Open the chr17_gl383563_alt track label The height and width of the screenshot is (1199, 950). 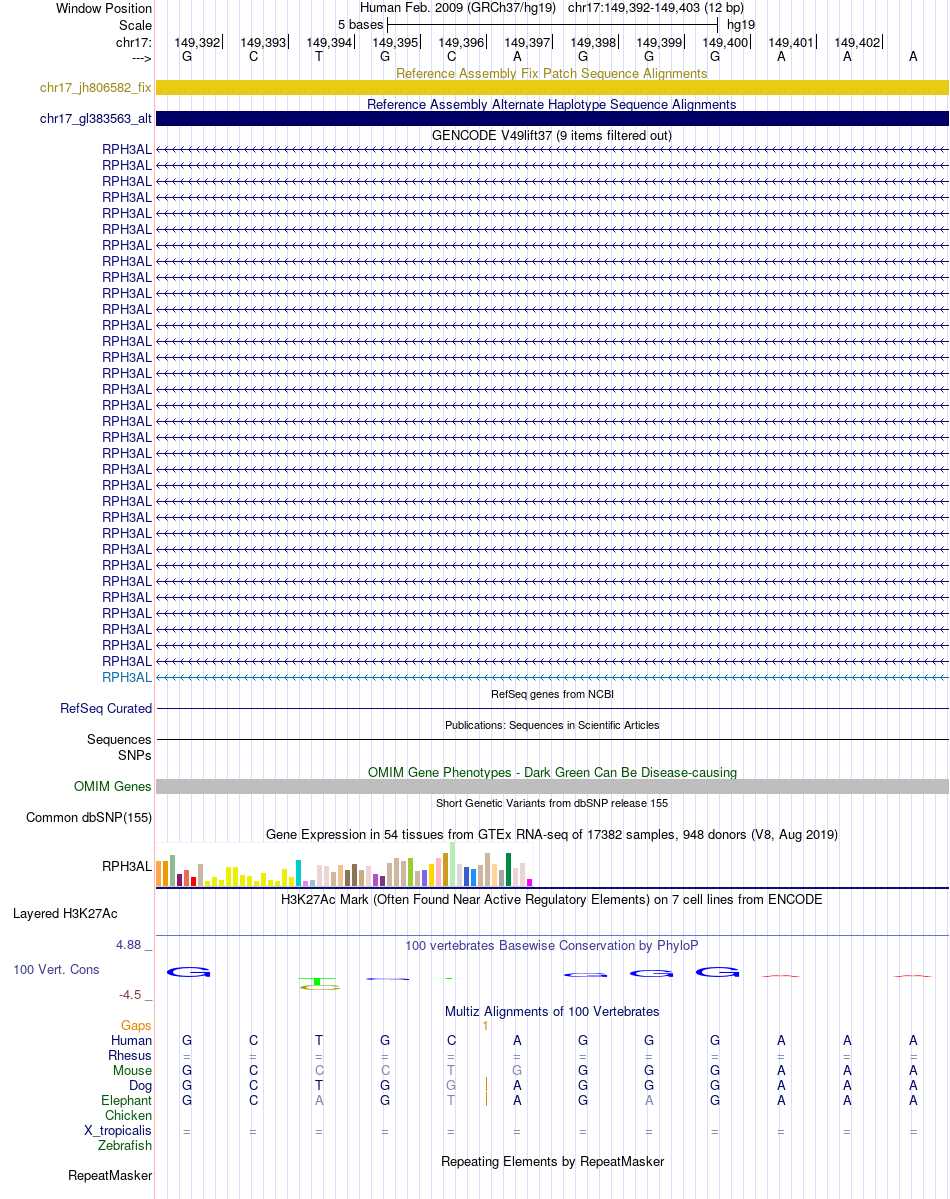96,119
